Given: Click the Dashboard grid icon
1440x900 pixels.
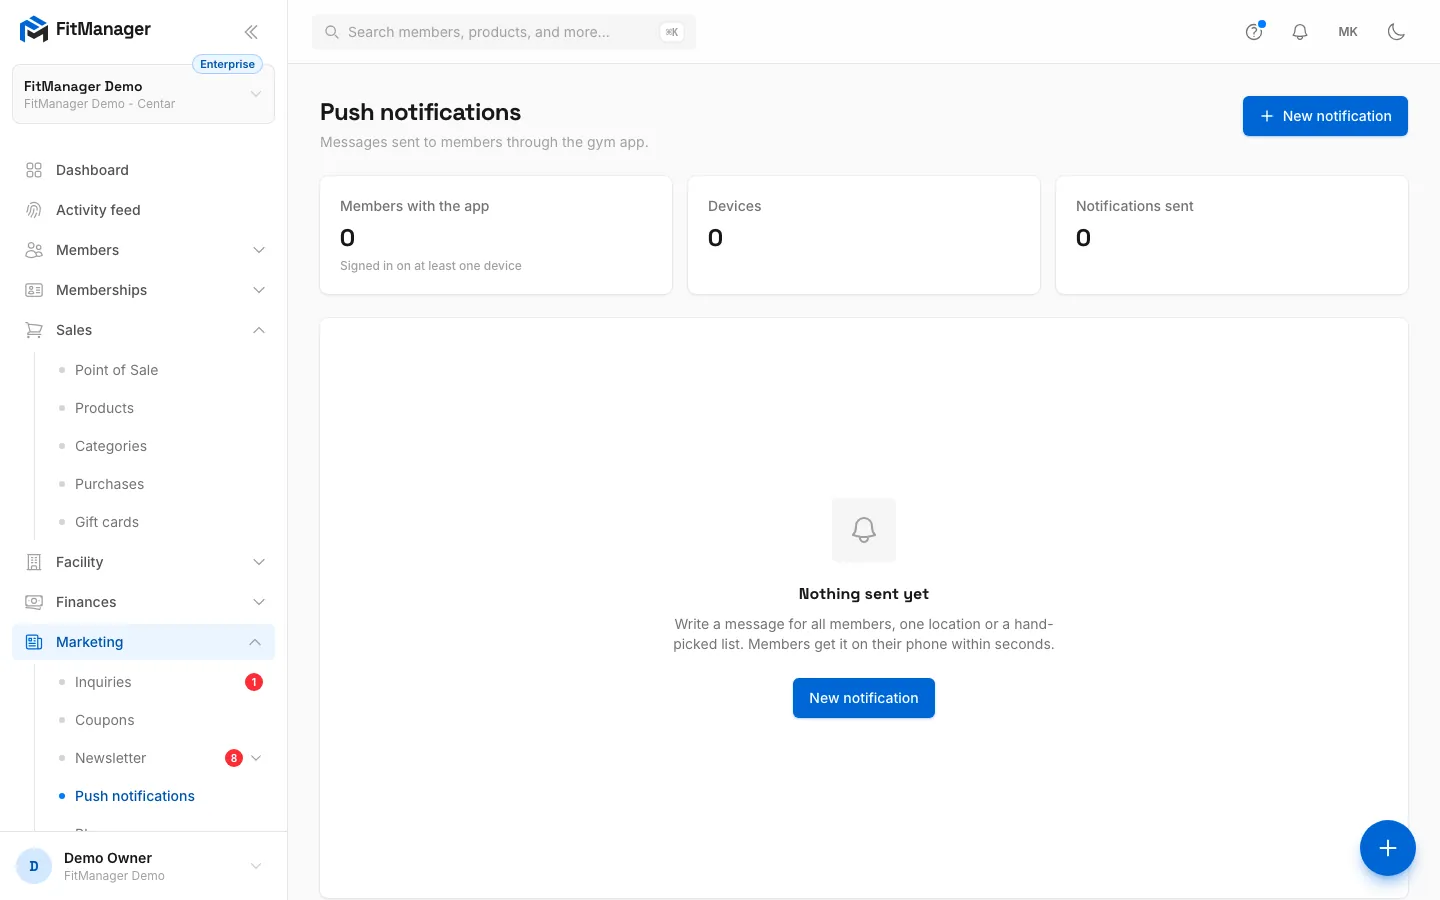Looking at the screenshot, I should [34, 170].
